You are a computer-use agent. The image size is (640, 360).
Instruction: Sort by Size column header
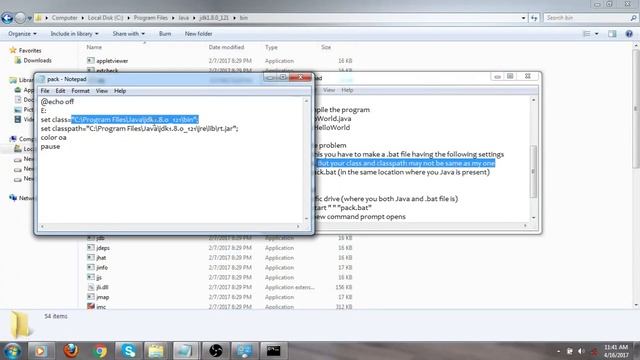click(x=326, y=47)
